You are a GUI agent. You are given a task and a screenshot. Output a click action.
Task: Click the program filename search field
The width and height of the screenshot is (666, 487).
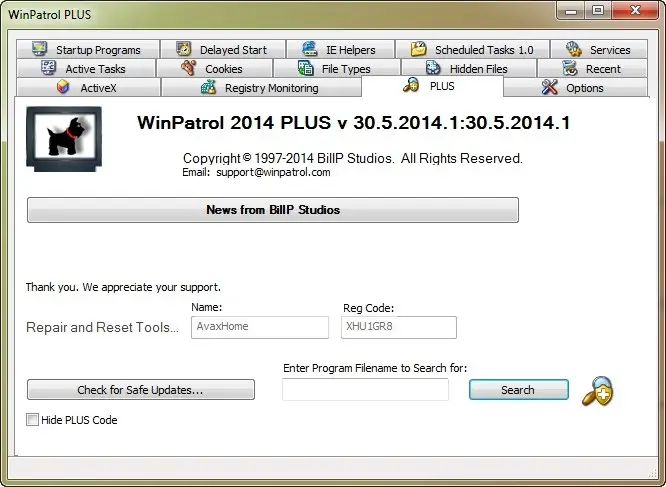click(365, 390)
